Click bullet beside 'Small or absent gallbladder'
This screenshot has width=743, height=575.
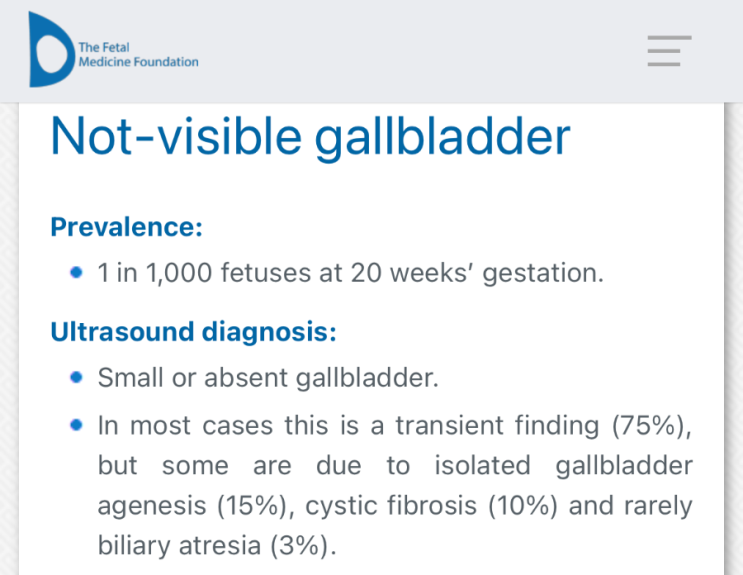tap(76, 378)
